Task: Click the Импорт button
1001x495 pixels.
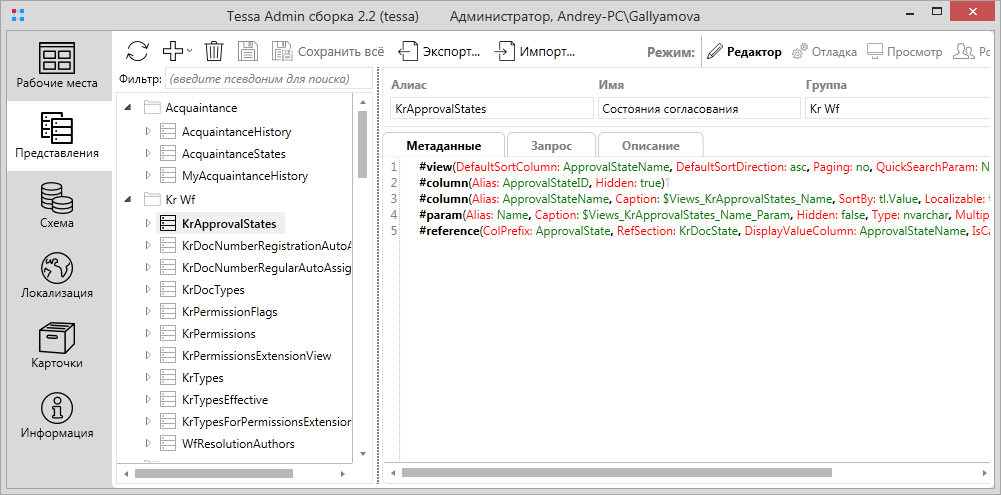Action: point(534,51)
